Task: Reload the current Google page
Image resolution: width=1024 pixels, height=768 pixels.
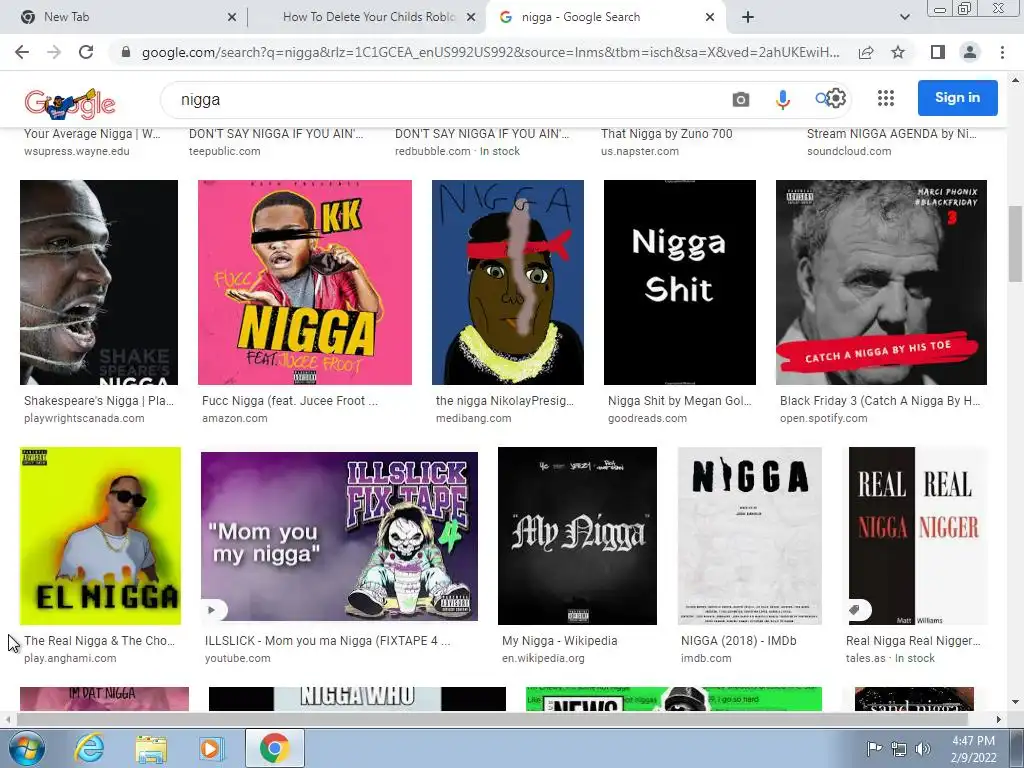Action: coord(86,52)
